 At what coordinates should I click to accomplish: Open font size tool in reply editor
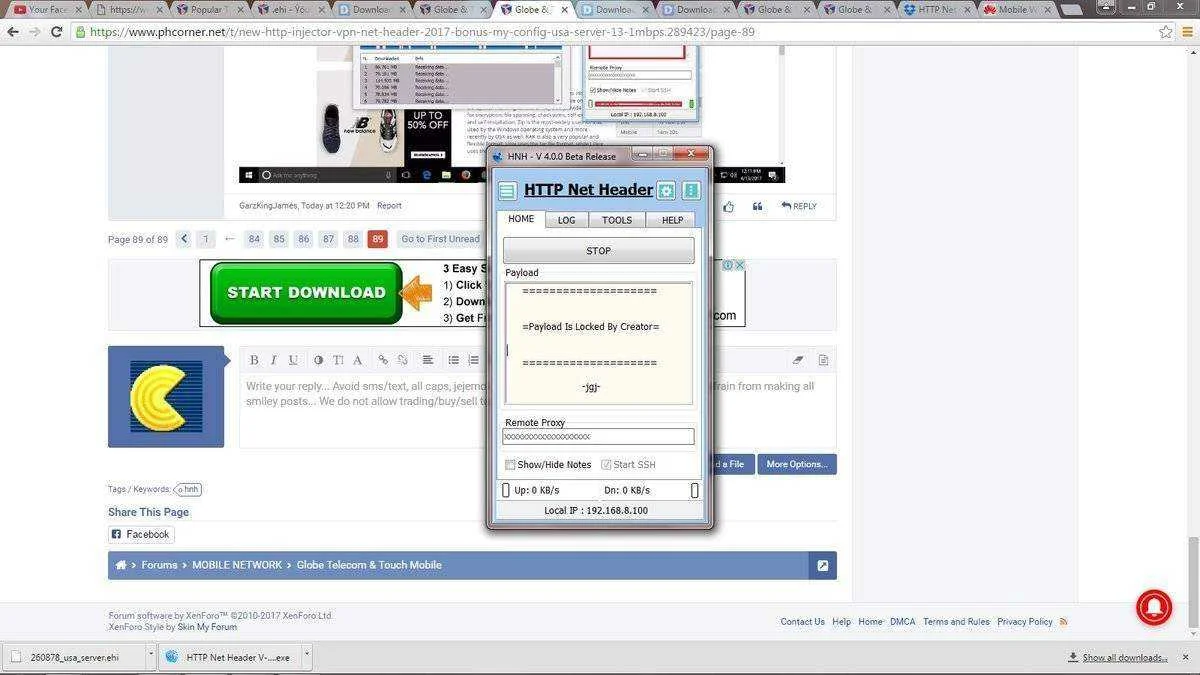[x=338, y=360]
